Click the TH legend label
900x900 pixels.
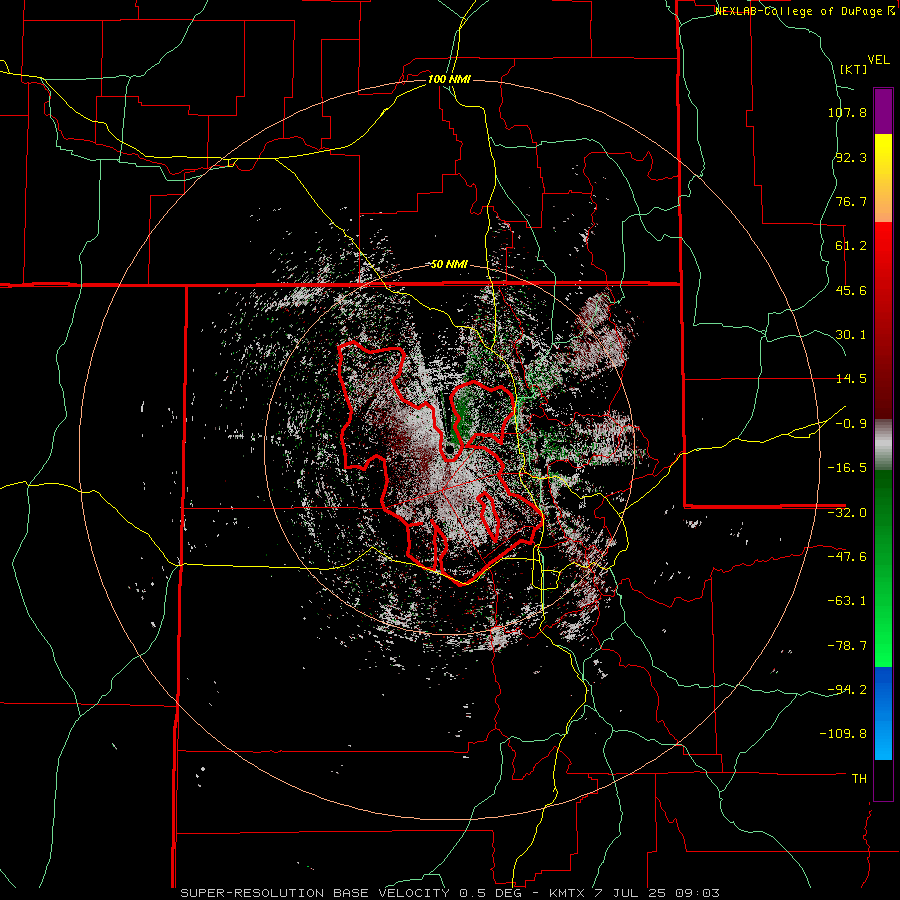[x=859, y=779]
